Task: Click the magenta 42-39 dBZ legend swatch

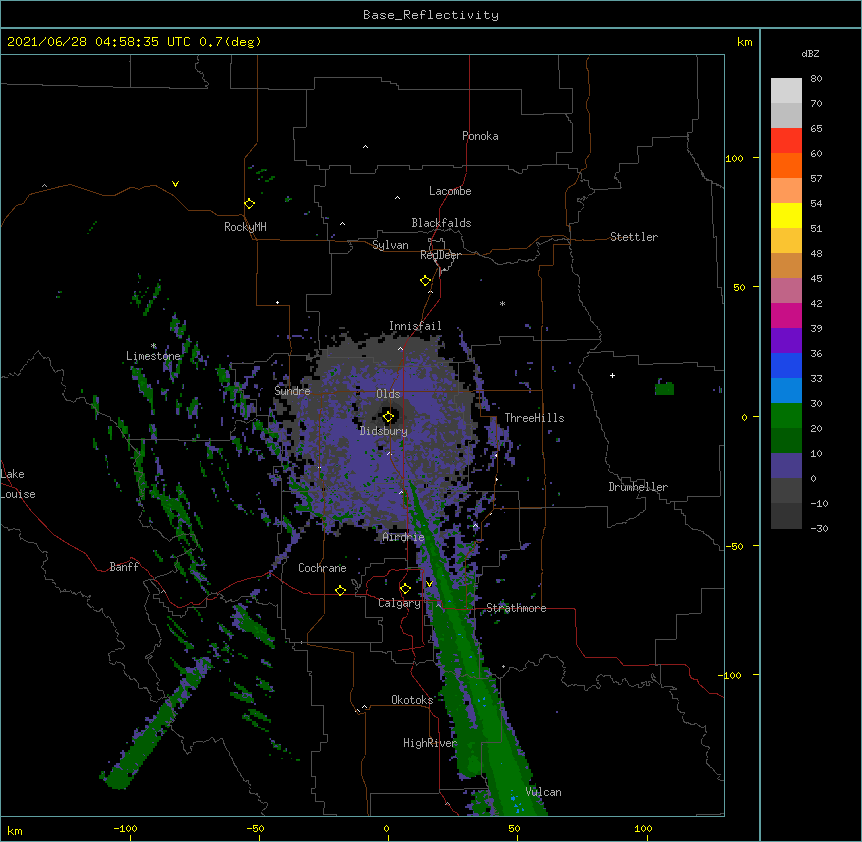Action: (786, 316)
